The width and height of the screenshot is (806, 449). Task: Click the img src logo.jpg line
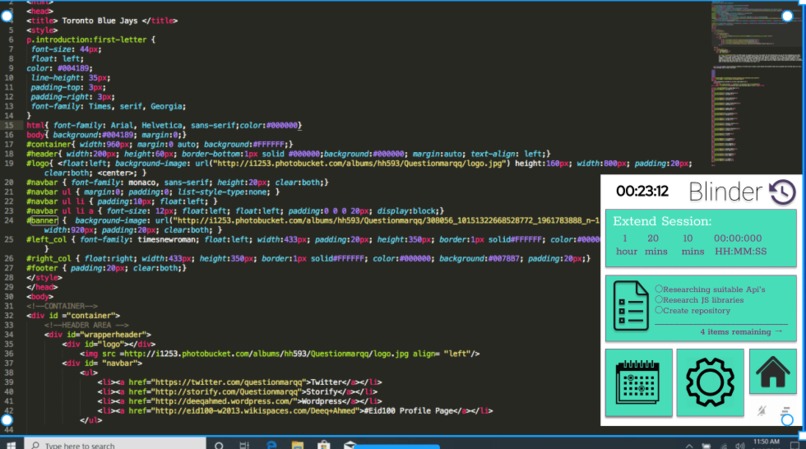click(x=280, y=353)
